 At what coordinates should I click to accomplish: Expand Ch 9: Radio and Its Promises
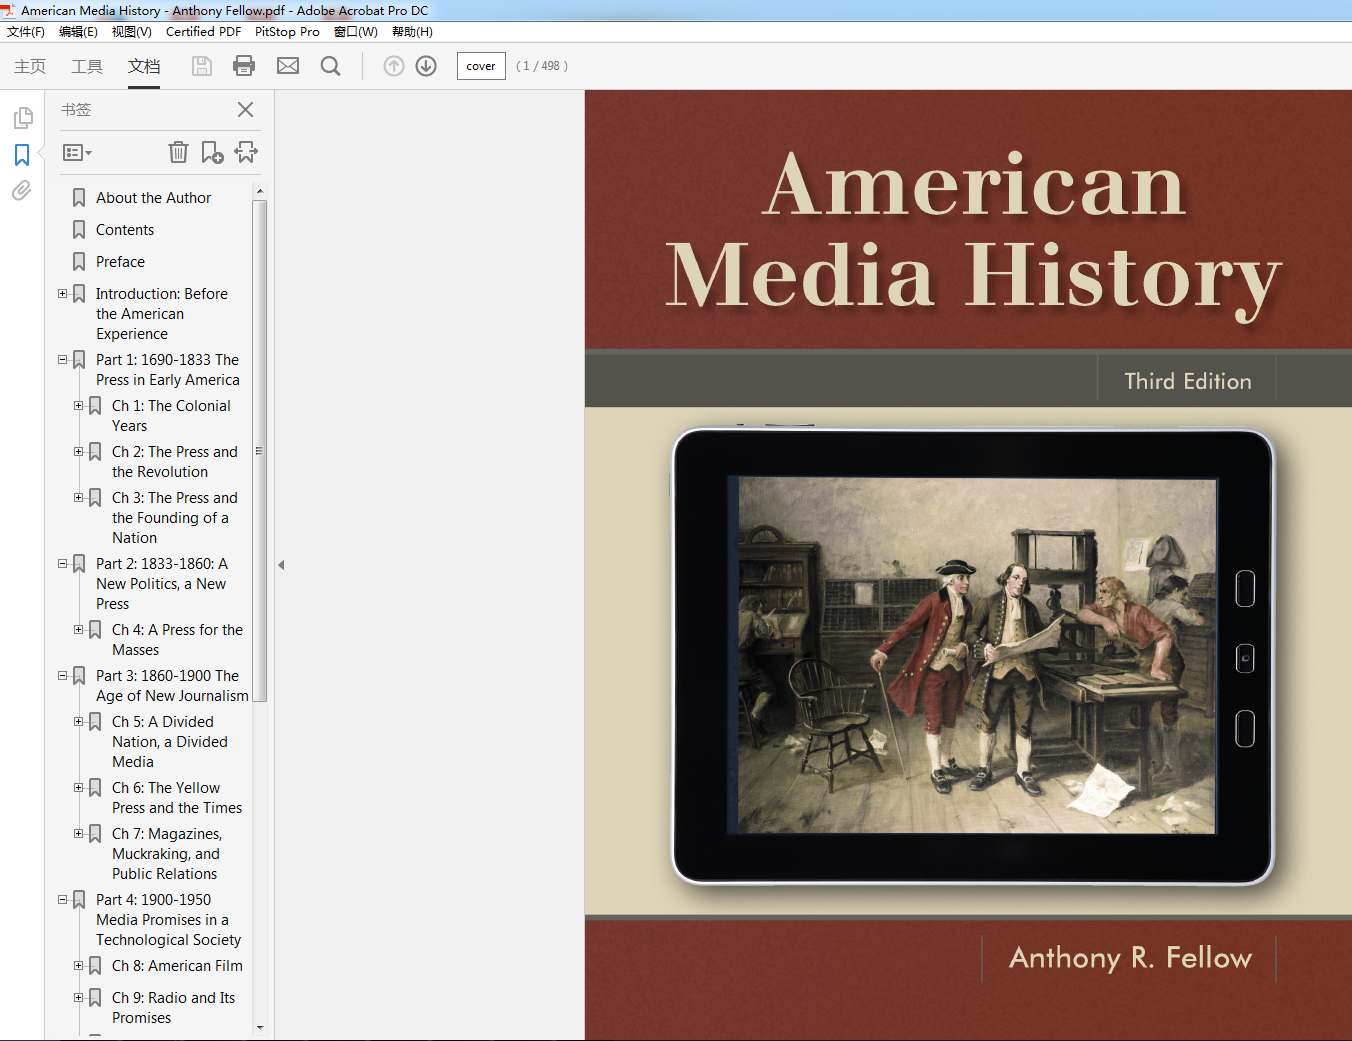pyautogui.click(x=78, y=998)
